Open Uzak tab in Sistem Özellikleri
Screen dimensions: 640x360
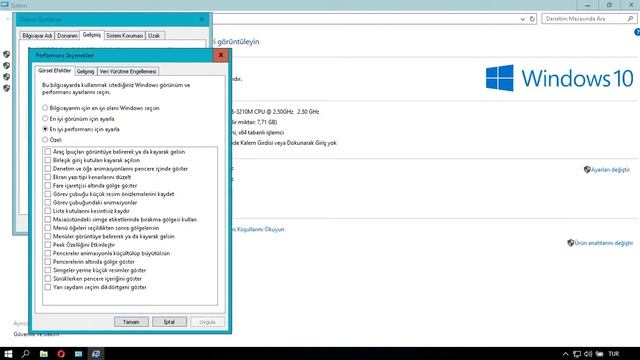click(154, 36)
